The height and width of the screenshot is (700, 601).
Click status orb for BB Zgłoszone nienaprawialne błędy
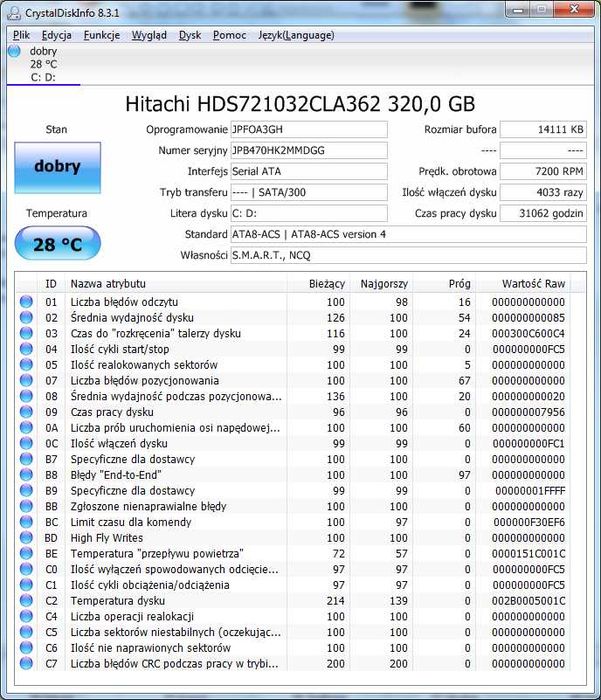coord(26,506)
